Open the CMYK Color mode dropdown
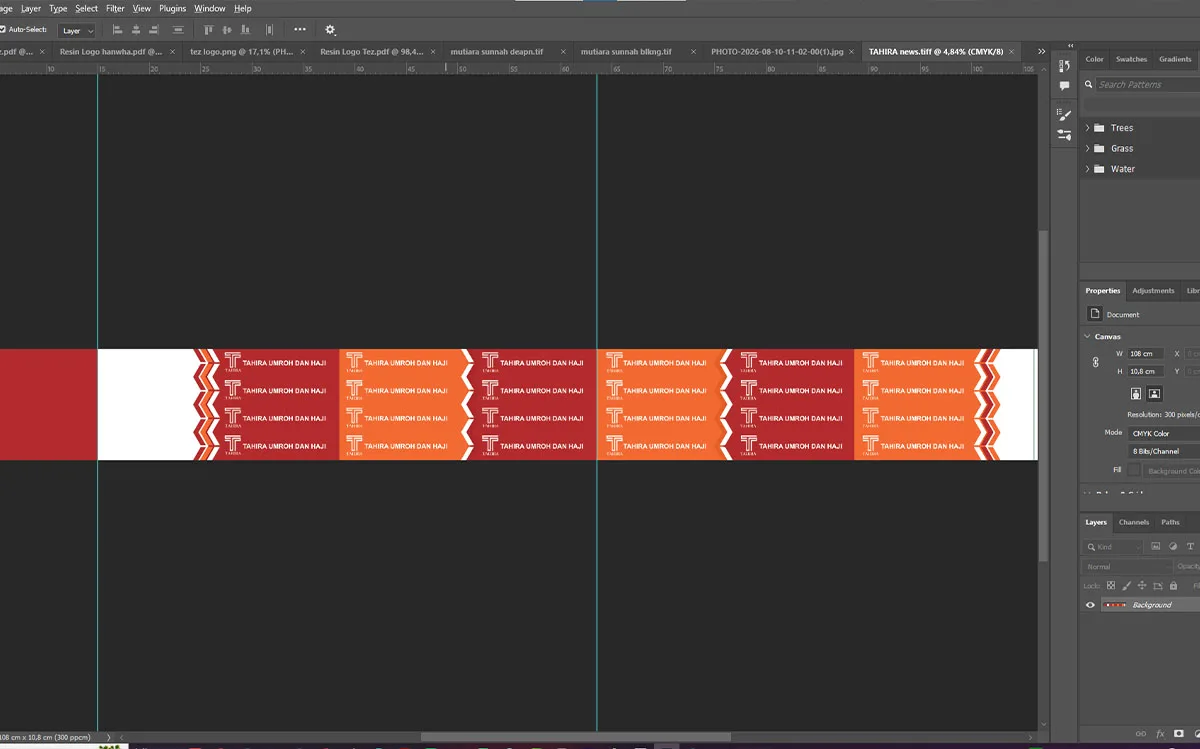1200x749 pixels. tap(1164, 433)
